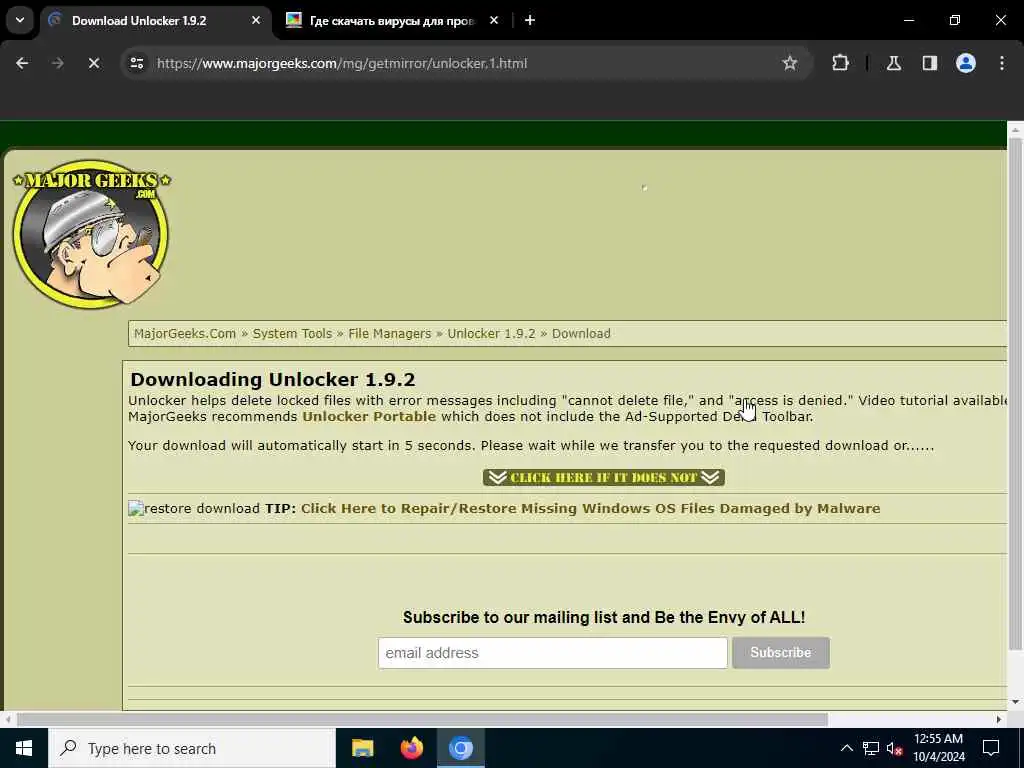This screenshot has height=768, width=1024.
Task: Click the scroll right arrow
Action: tap(999, 720)
